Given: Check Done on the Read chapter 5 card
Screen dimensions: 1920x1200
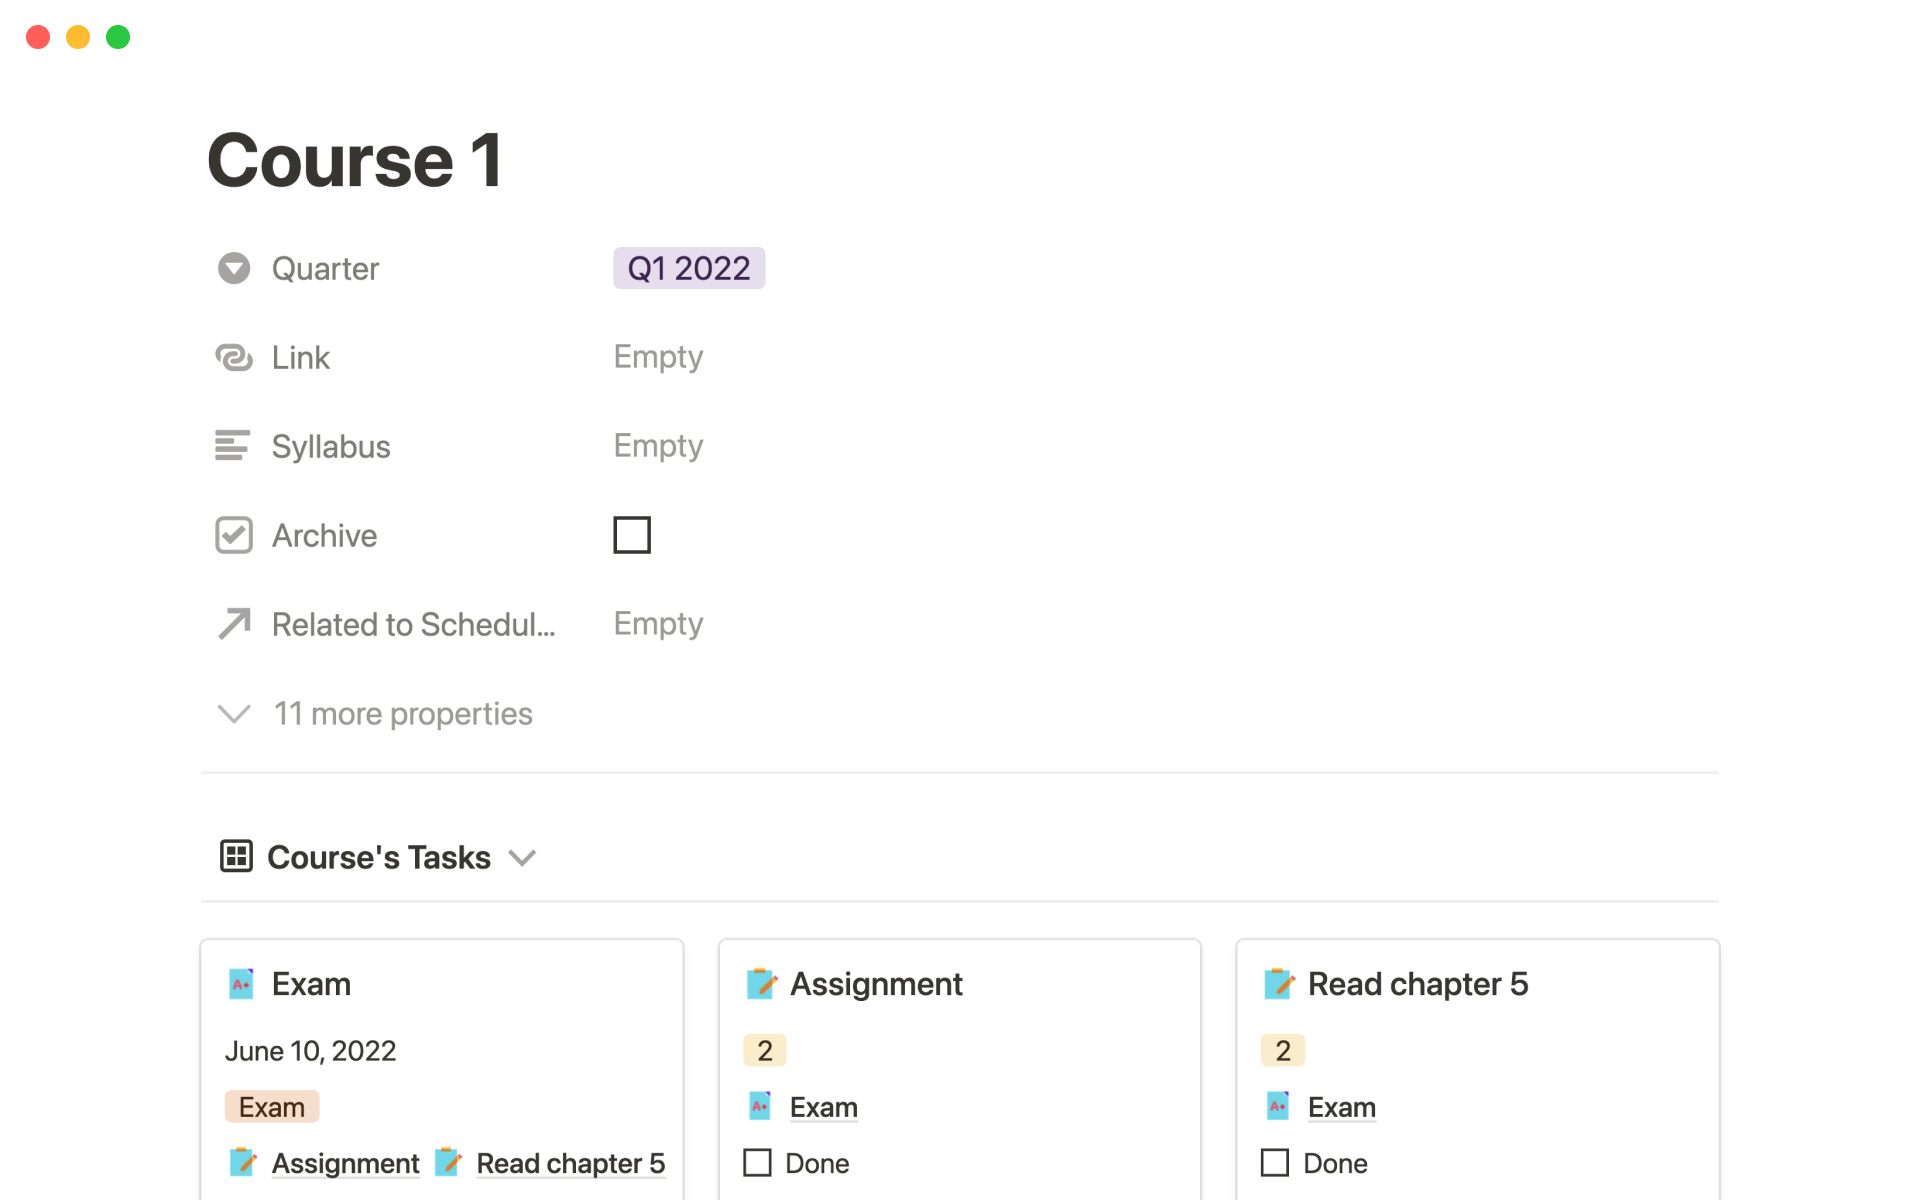Looking at the screenshot, I should tap(1275, 1163).
